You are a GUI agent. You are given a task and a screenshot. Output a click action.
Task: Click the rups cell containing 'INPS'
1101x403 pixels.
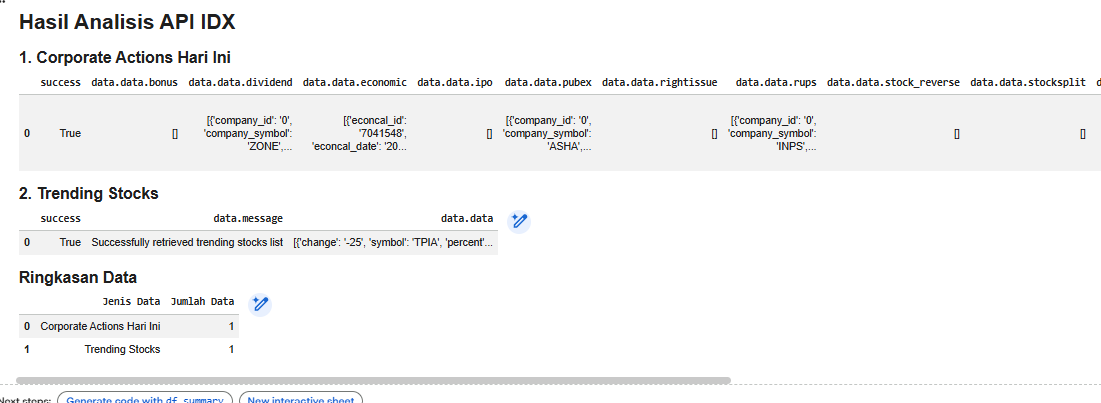coord(772,133)
